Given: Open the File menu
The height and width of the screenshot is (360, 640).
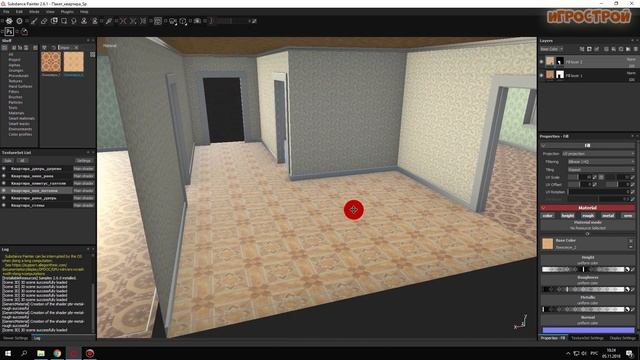Looking at the screenshot, I should pos(6,12).
